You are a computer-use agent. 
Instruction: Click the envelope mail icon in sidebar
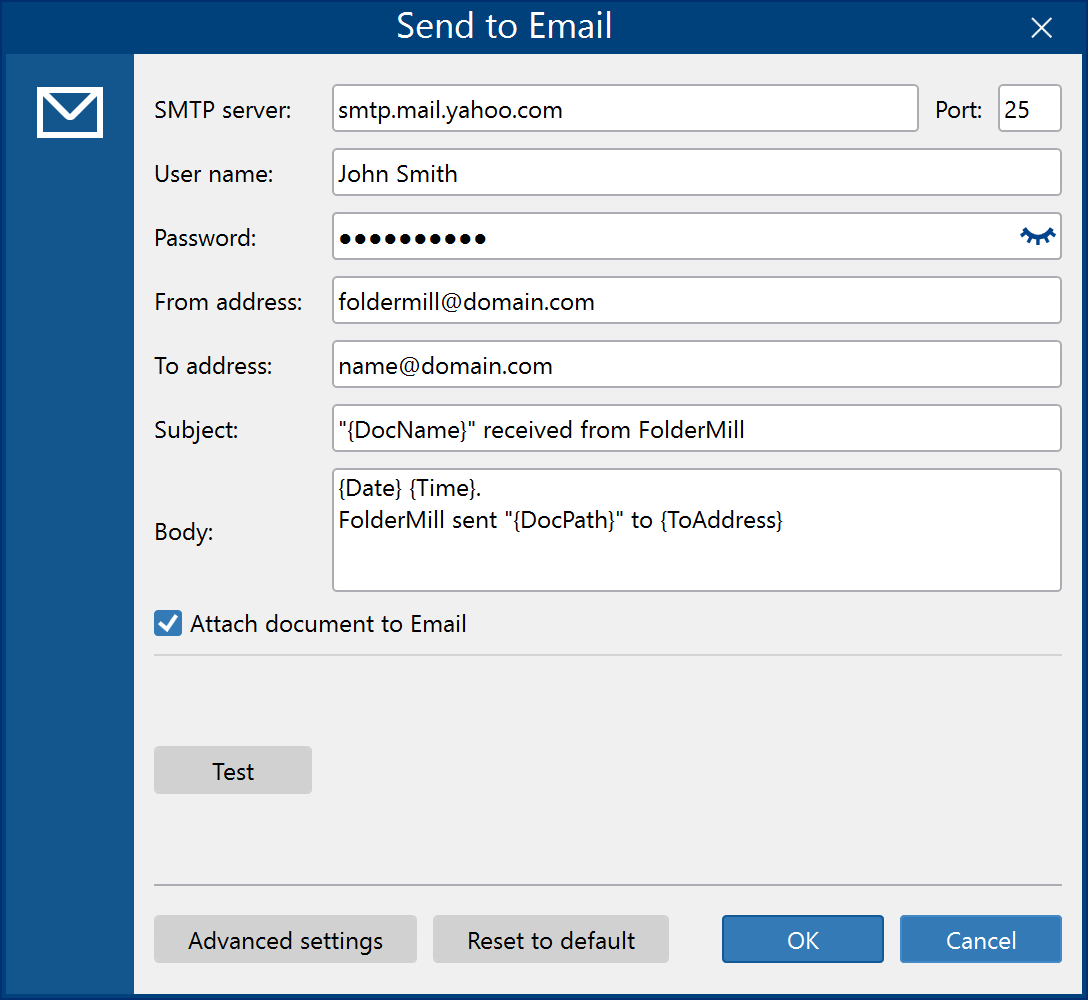pyautogui.click(x=69, y=112)
